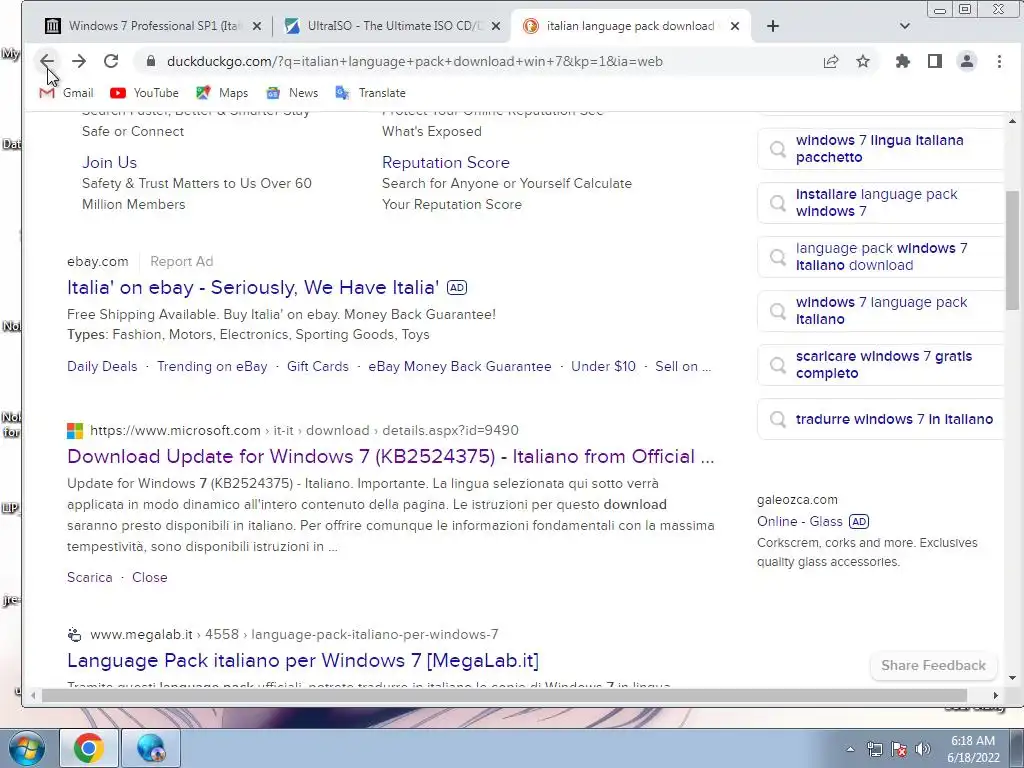This screenshot has height=768, width=1024.
Task: Open YouTube bookmark
Action: pyautogui.click(x=144, y=93)
